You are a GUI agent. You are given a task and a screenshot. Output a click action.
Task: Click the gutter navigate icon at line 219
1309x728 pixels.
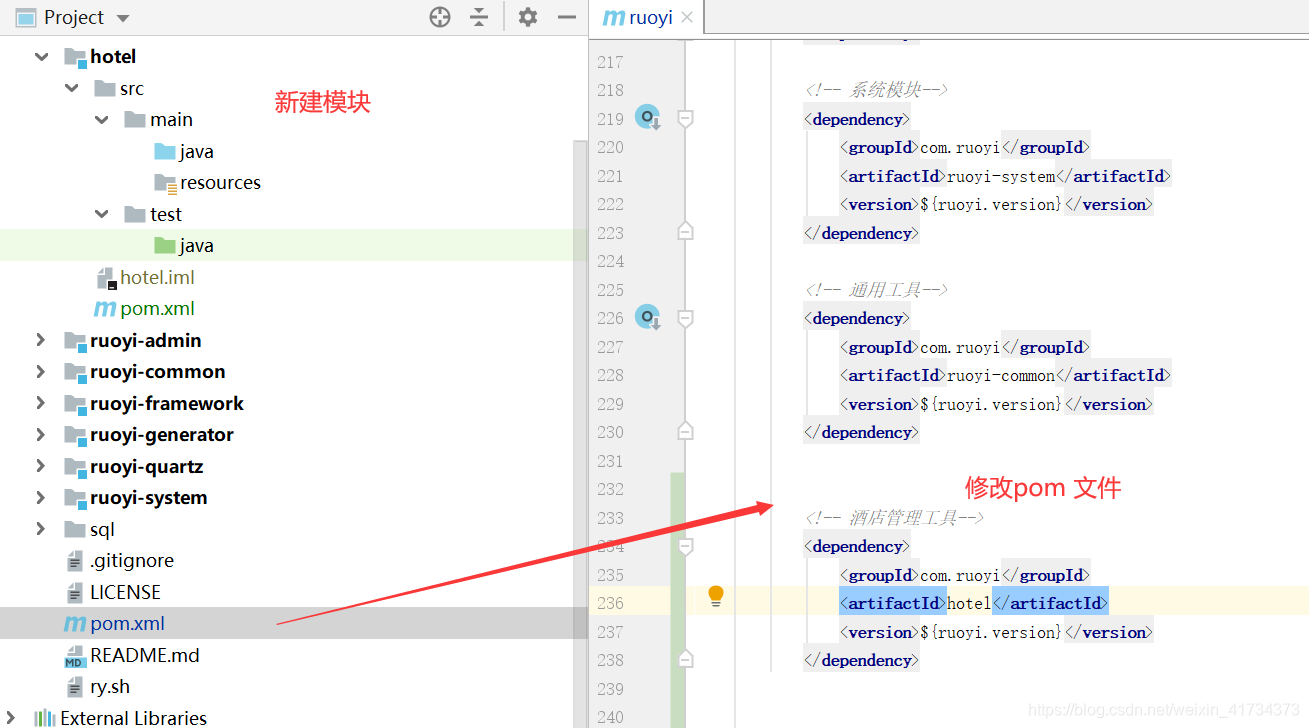(x=648, y=118)
